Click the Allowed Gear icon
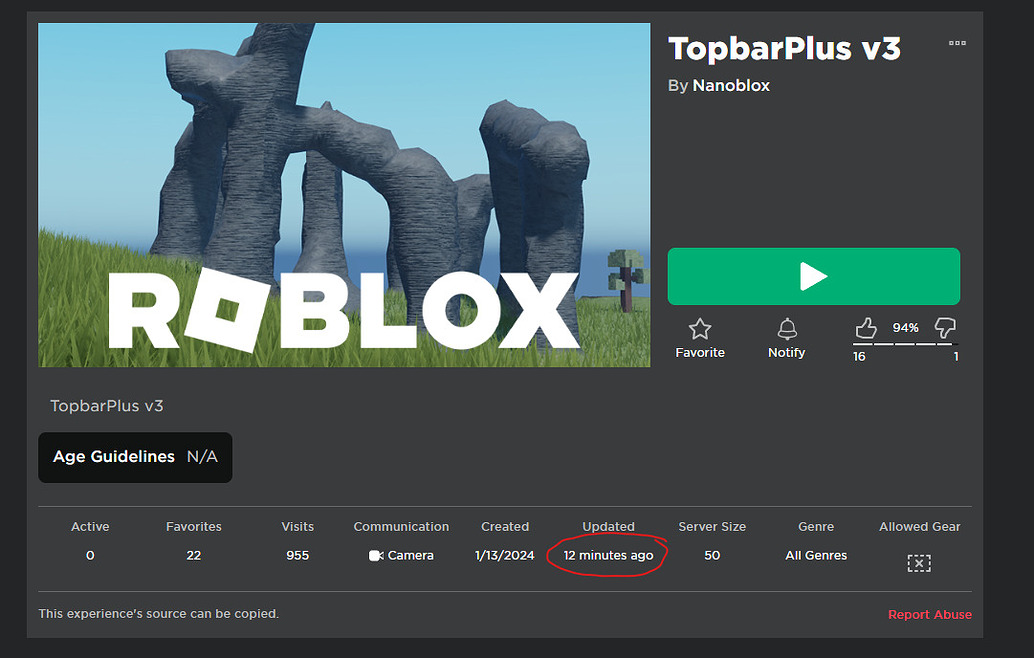1034x658 pixels. (918, 562)
